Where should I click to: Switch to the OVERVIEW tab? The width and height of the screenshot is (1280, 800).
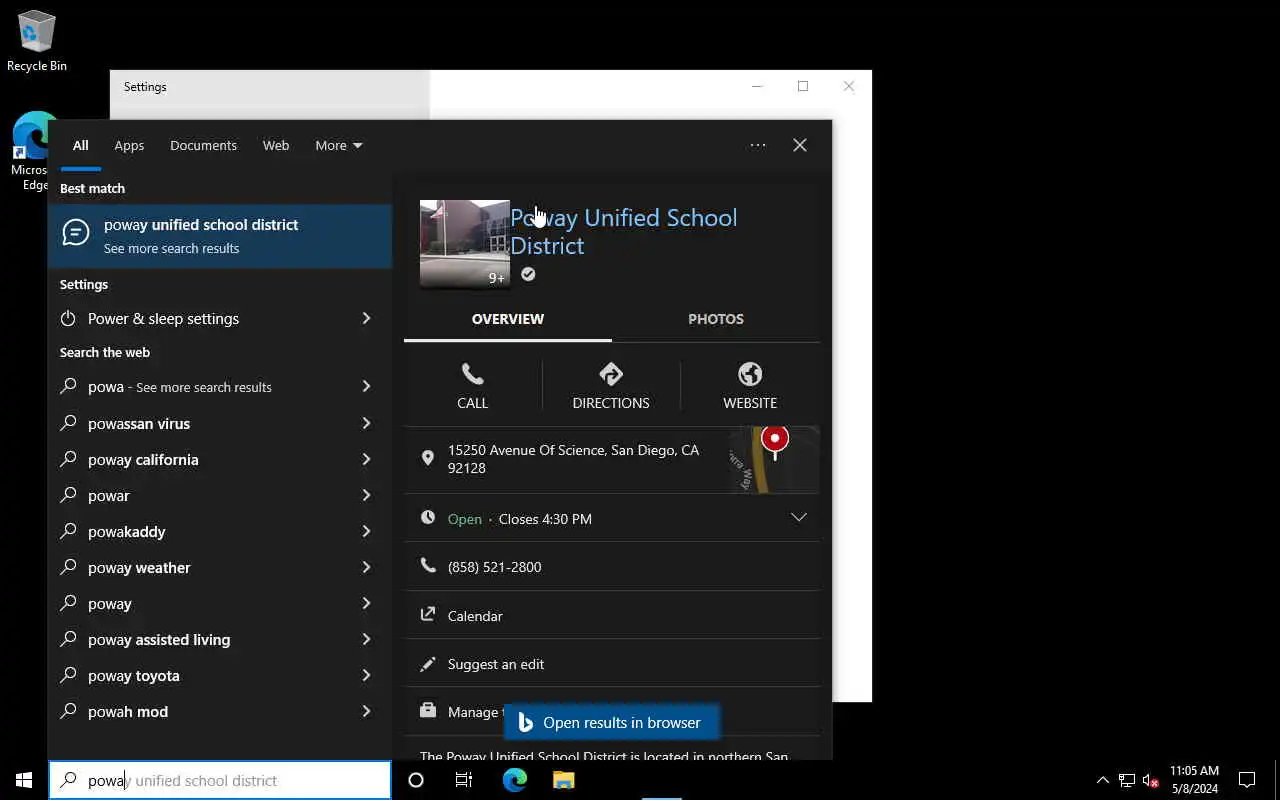508,319
